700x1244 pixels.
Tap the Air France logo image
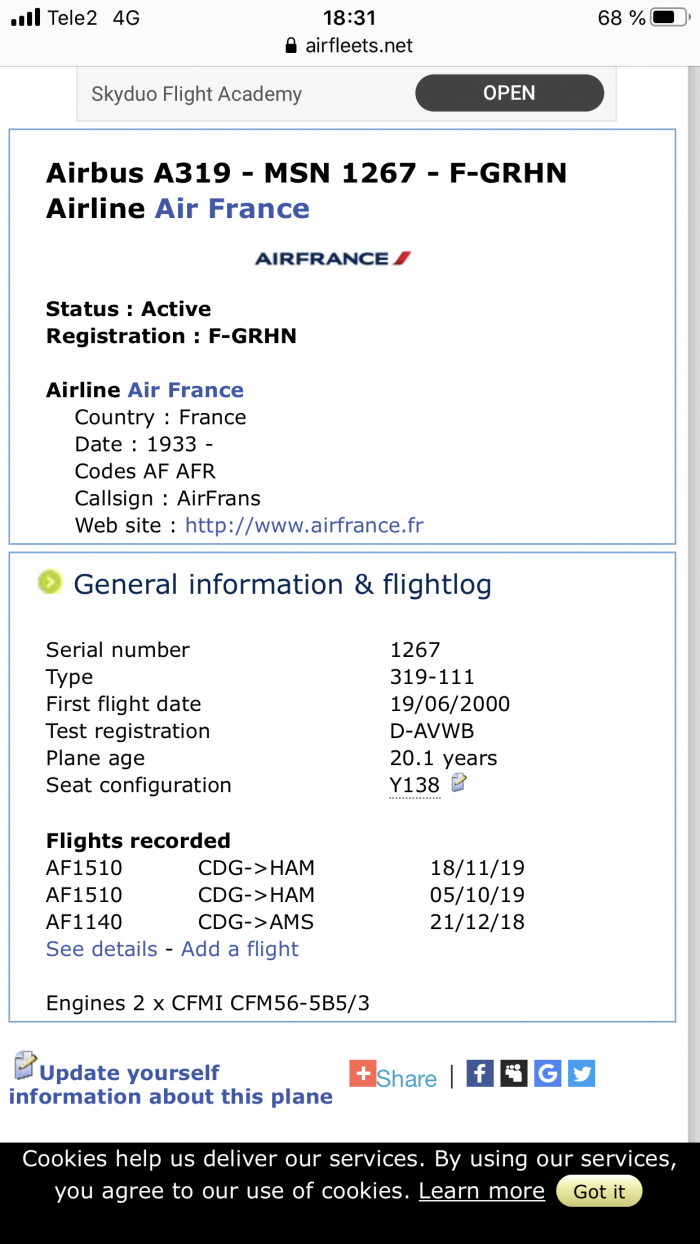pos(333,258)
